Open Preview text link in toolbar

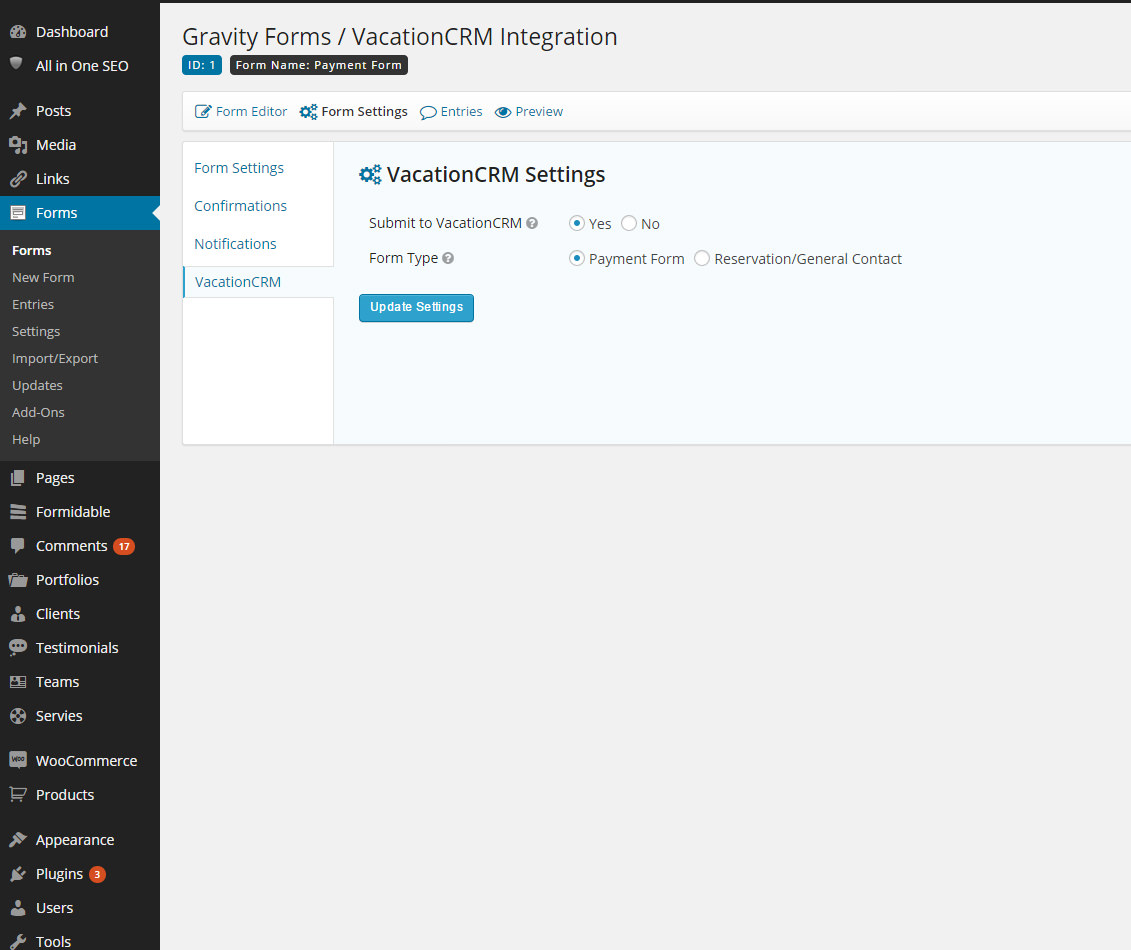(x=539, y=112)
